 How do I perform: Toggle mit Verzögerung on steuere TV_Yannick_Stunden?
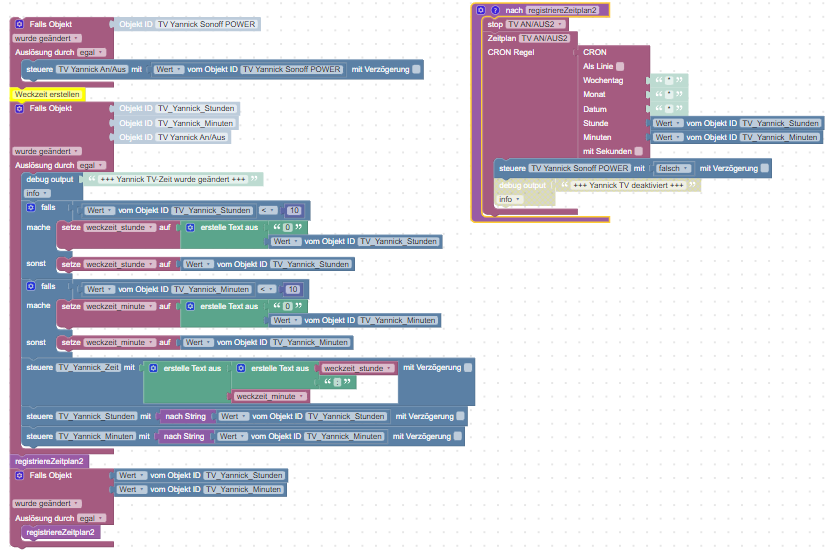point(461,416)
